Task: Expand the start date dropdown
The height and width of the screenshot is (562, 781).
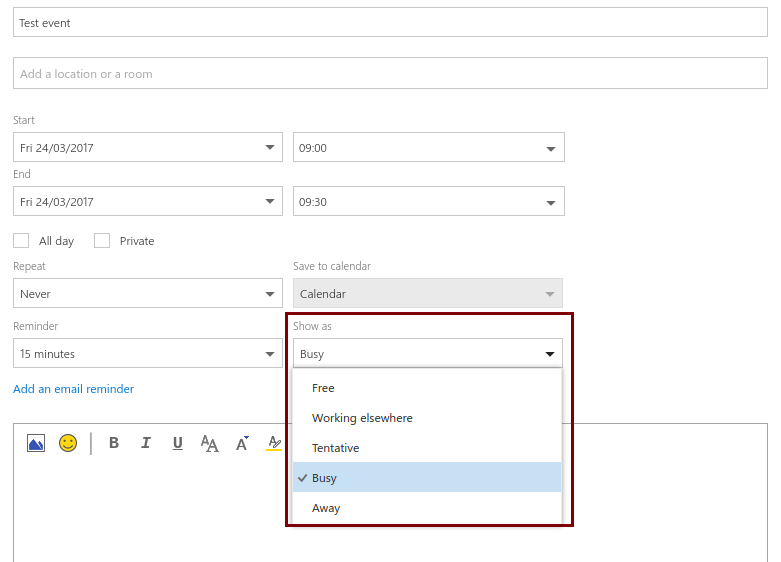Action: [x=269, y=148]
